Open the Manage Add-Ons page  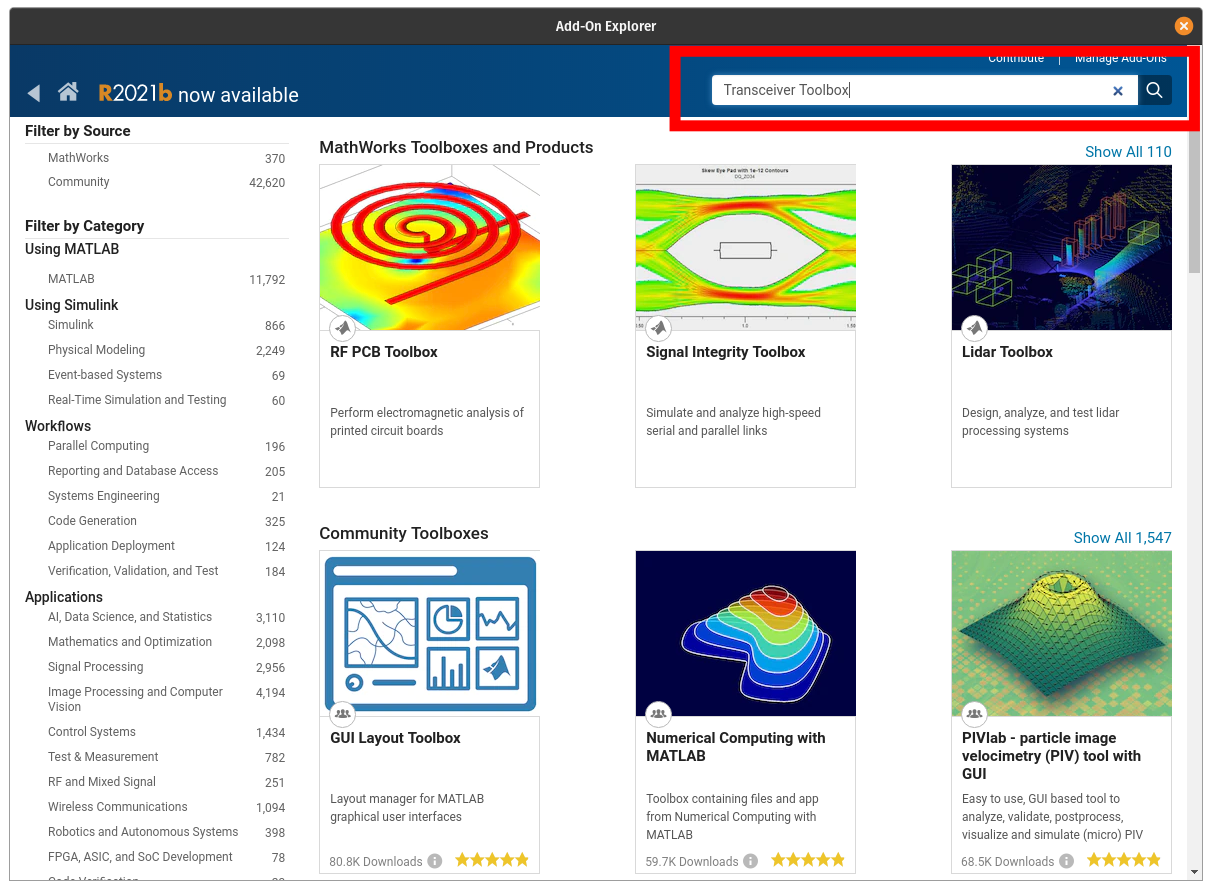(1120, 58)
